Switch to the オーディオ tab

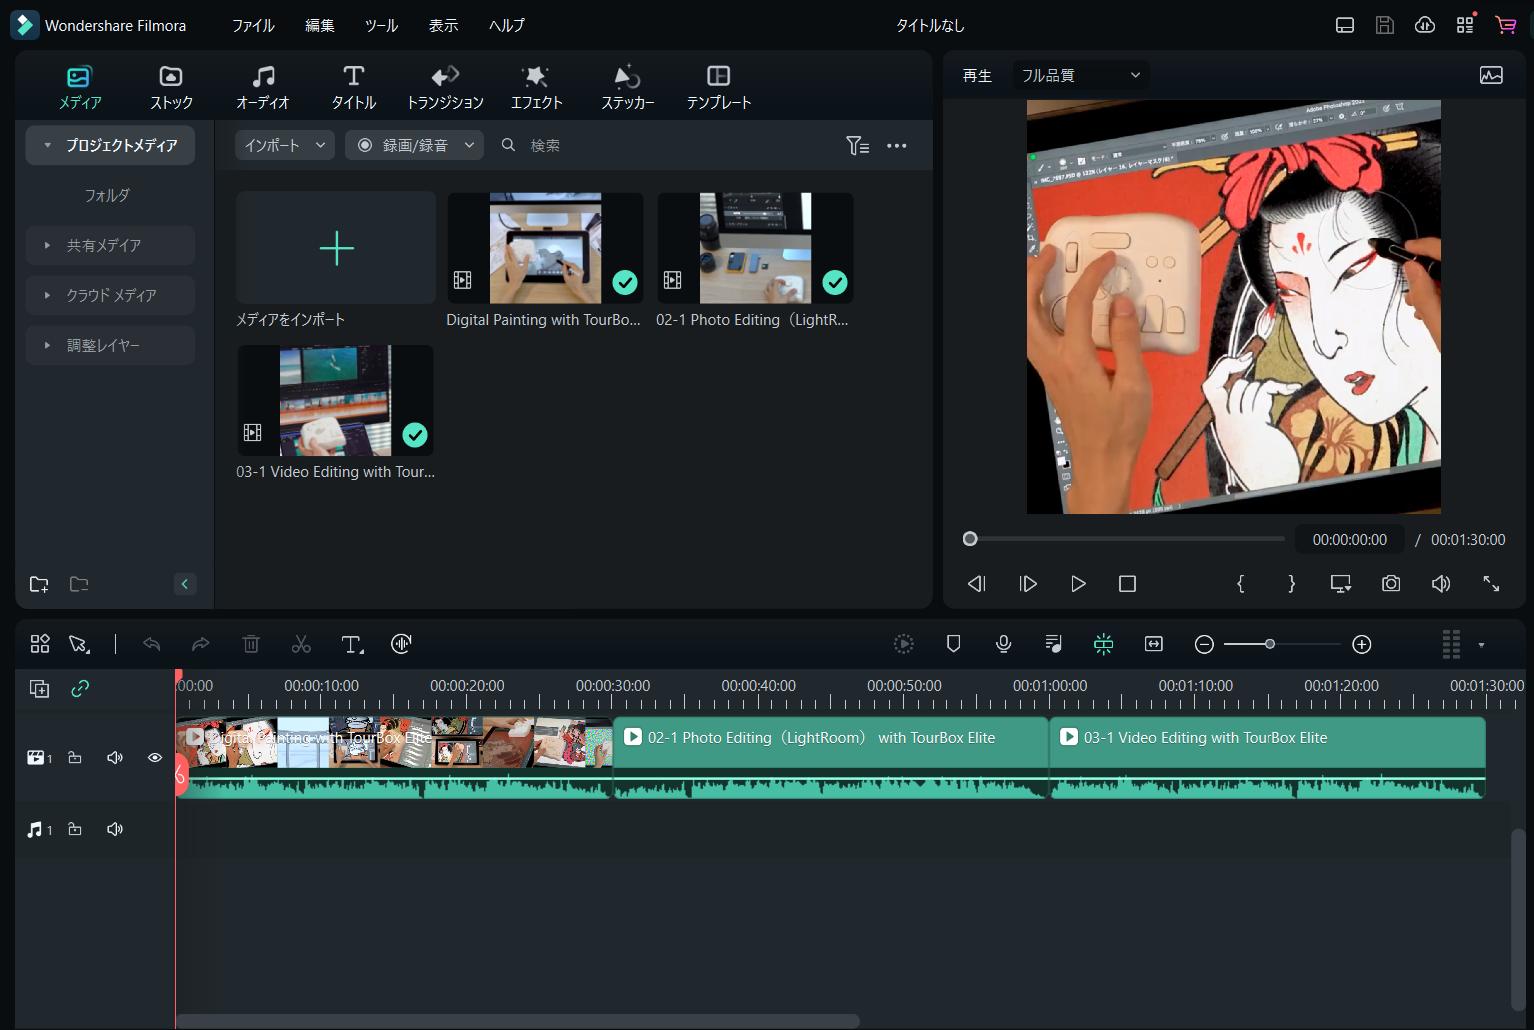[263, 87]
